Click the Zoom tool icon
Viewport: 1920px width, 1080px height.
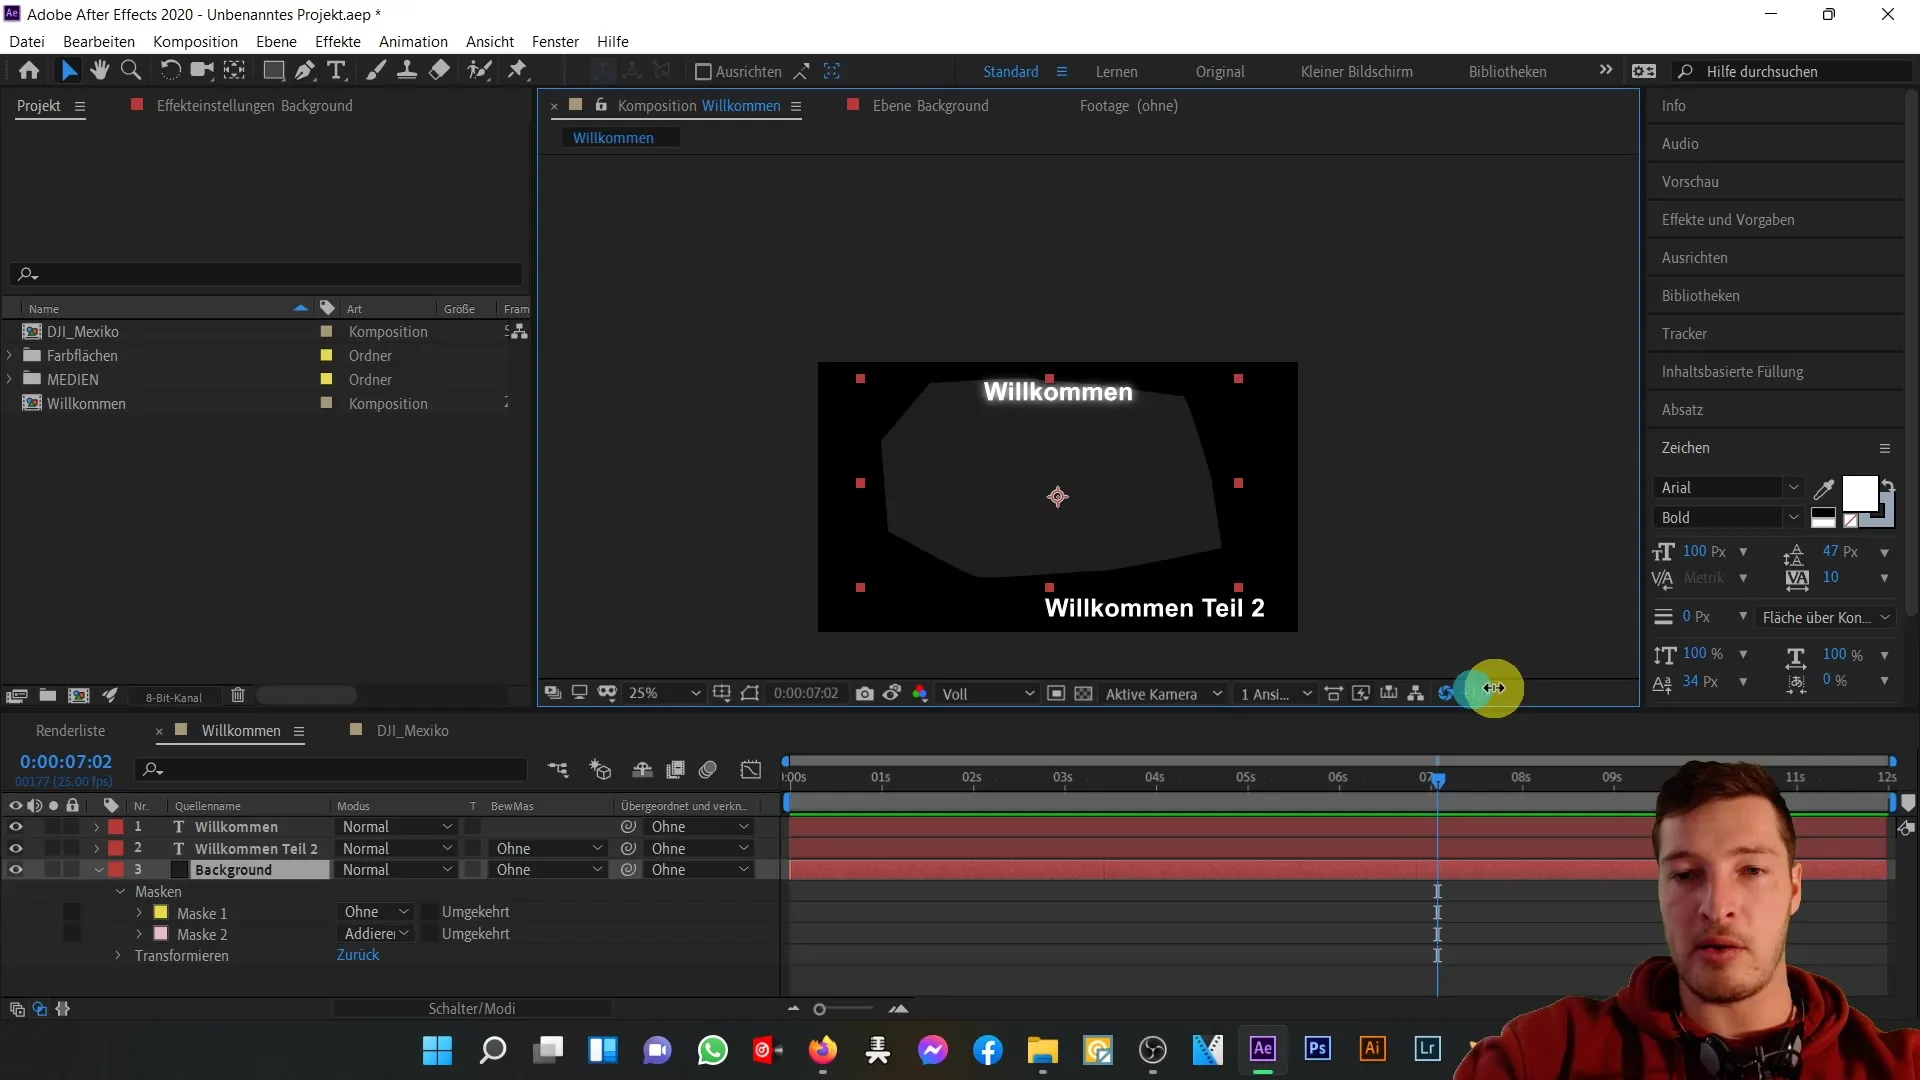click(132, 70)
